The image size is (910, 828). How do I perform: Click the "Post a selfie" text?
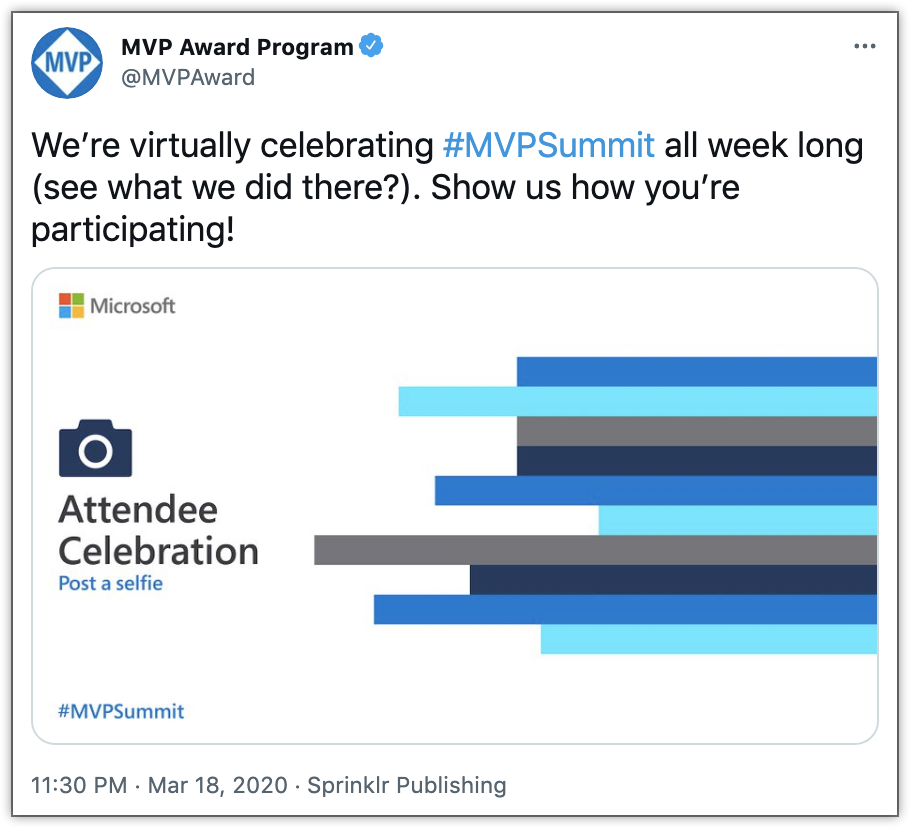coord(110,583)
